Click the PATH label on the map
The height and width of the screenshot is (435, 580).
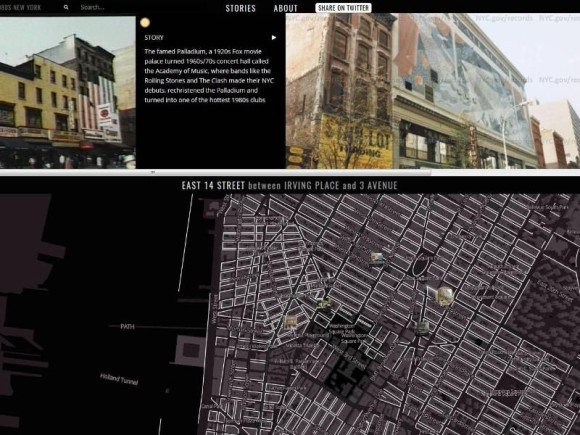pos(127,327)
